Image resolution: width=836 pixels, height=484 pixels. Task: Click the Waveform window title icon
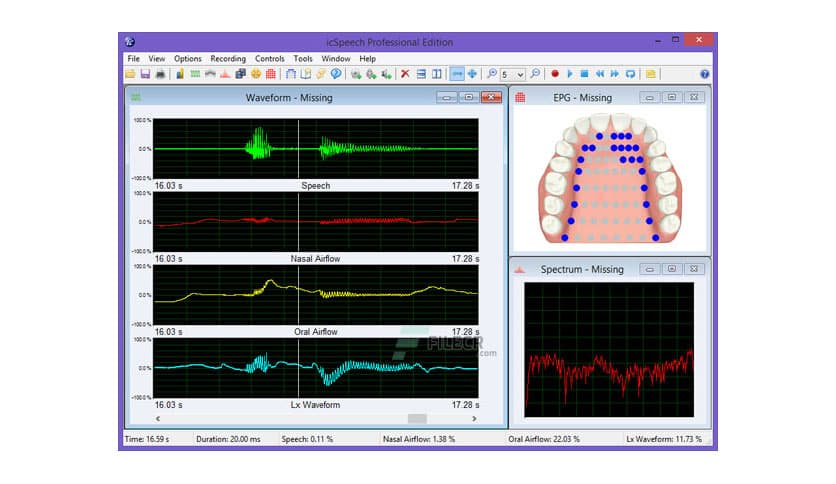[x=136, y=97]
